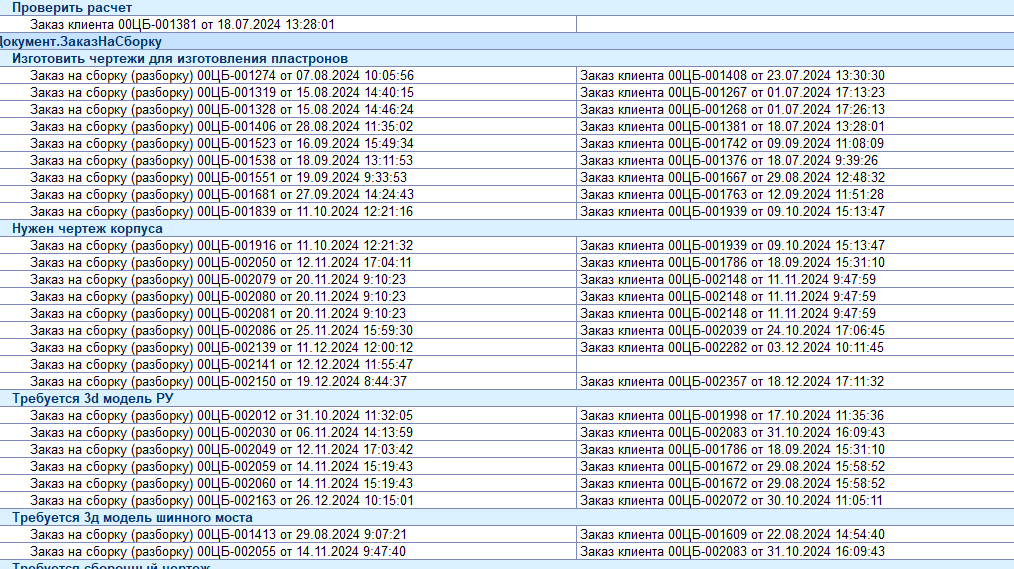Screen dimensions: 1014x569
Task: Click Заказ клиента 00ЦБ-002148 beside order 00ЦБ-002081
Action: (728, 314)
